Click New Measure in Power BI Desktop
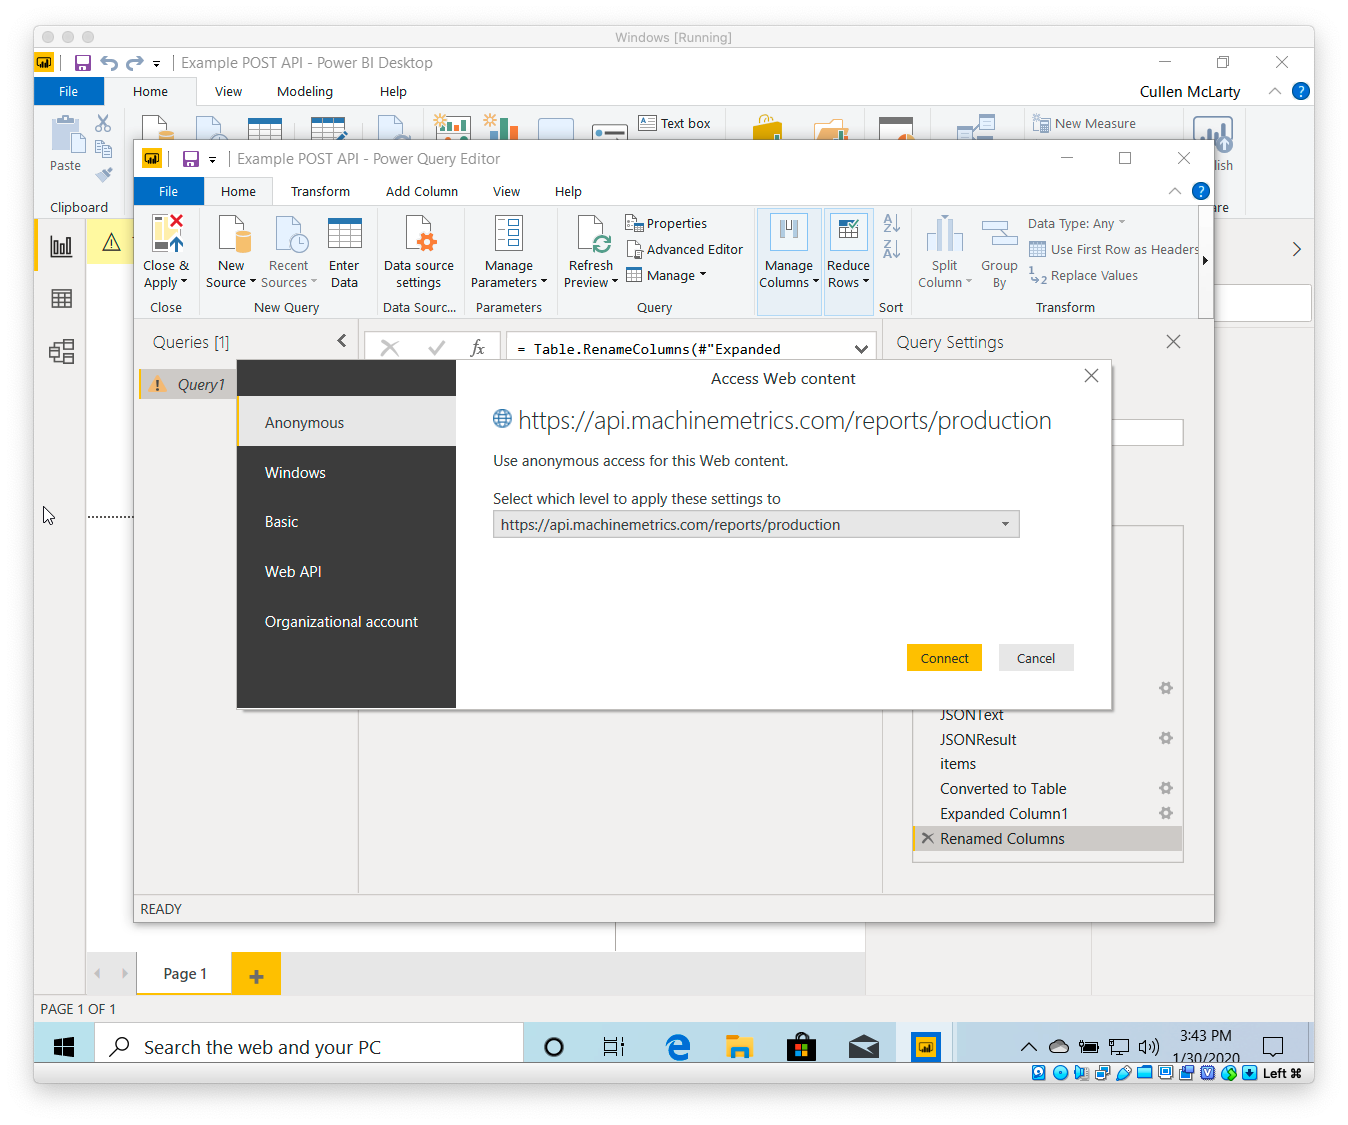 click(x=1084, y=123)
